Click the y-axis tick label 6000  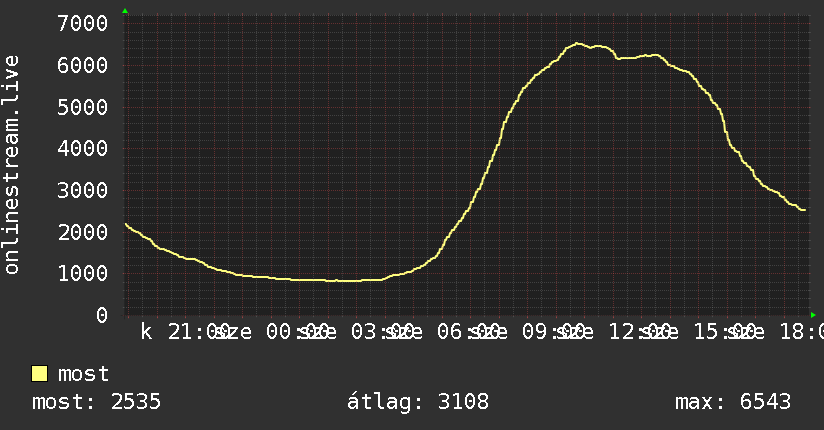pyautogui.click(x=83, y=66)
